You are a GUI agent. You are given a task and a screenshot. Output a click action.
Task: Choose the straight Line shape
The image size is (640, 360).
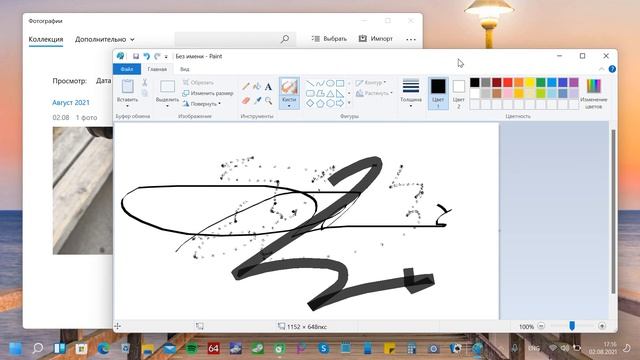[310, 83]
